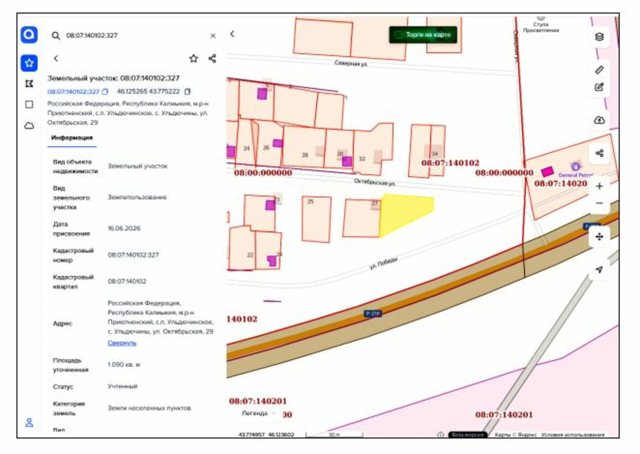Click the area value 1 090 кв. м
The height and width of the screenshot is (454, 640).
[x=124, y=365]
